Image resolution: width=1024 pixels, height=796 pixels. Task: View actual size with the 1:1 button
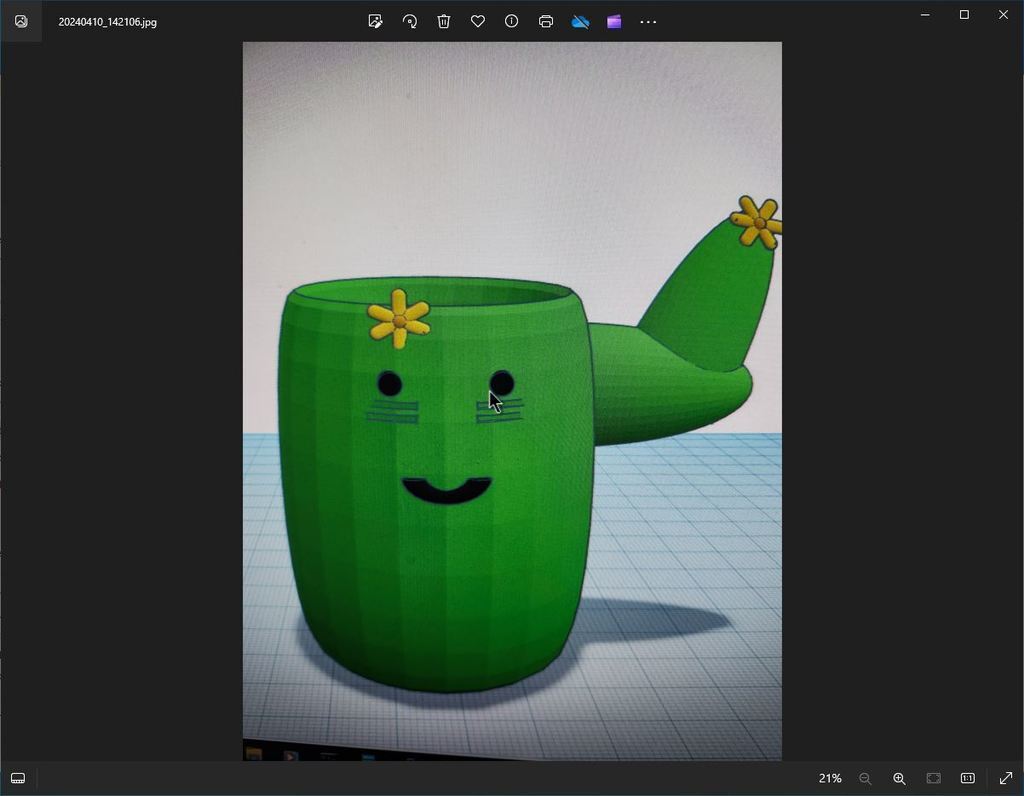[968, 778]
